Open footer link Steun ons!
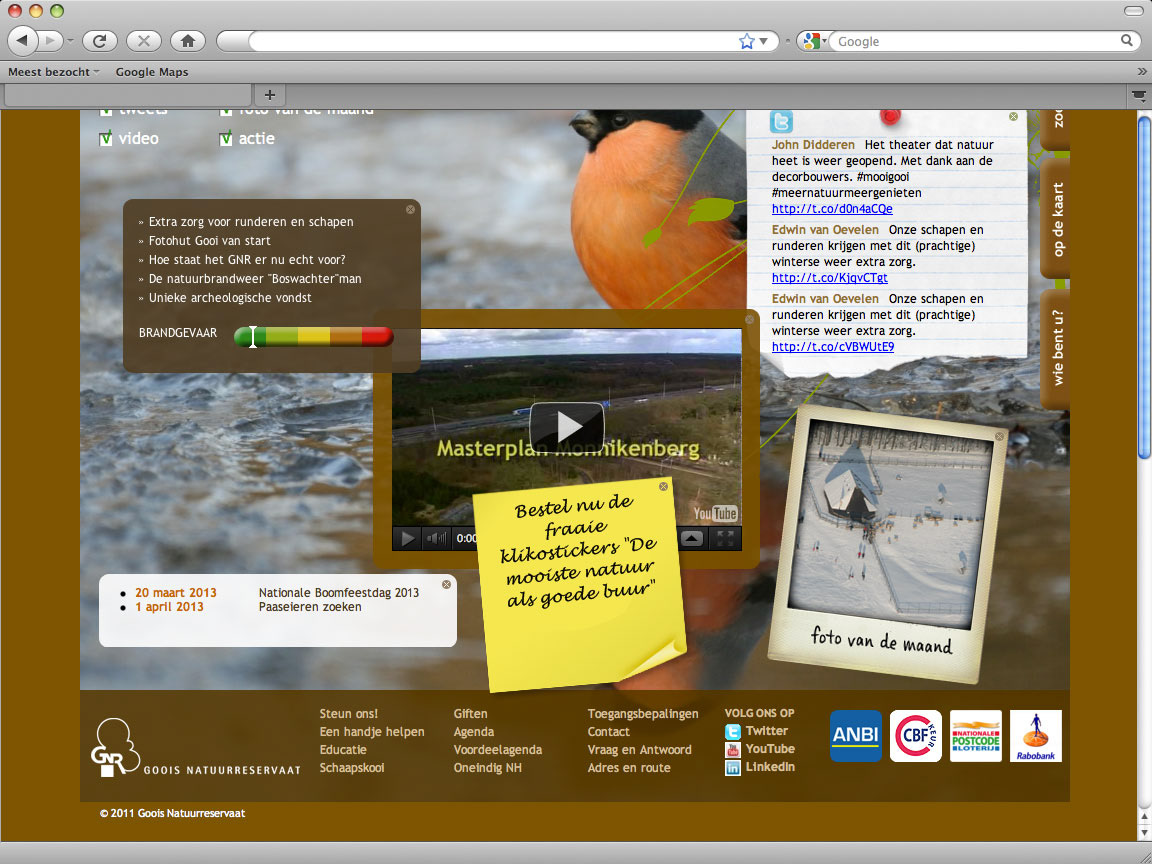Image resolution: width=1152 pixels, height=864 pixels. click(349, 713)
